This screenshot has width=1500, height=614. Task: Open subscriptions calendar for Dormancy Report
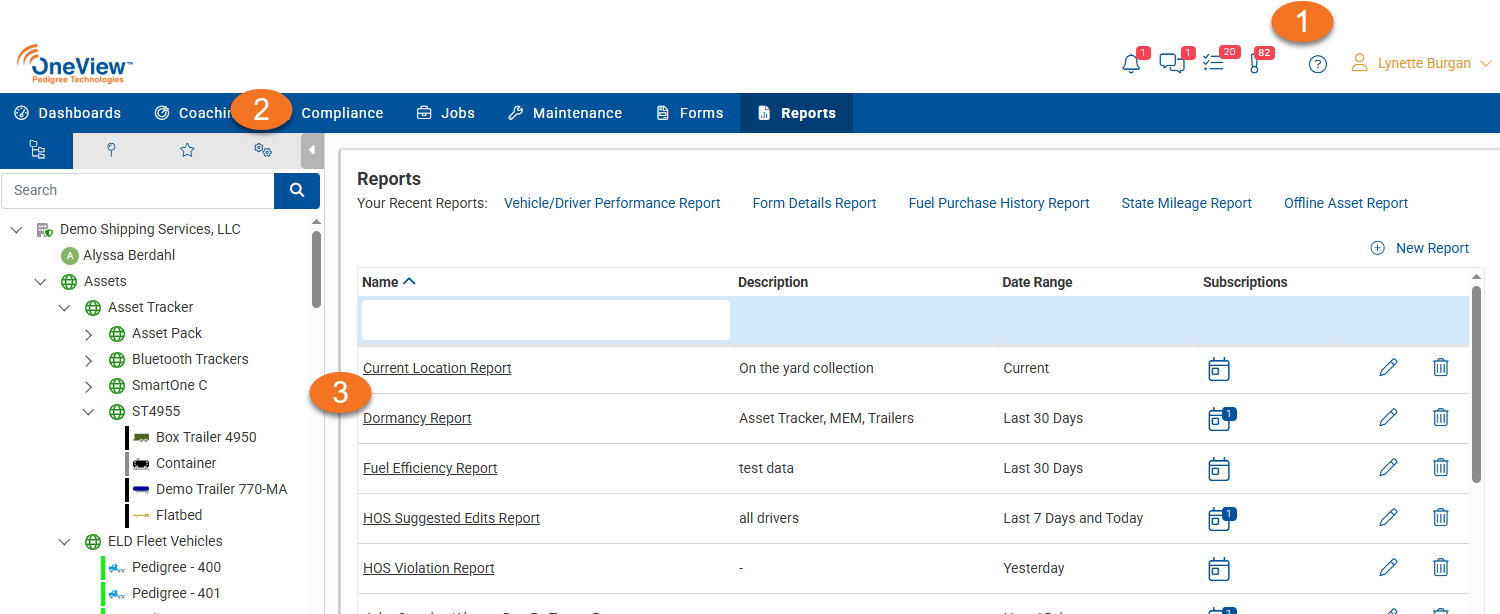1221,418
